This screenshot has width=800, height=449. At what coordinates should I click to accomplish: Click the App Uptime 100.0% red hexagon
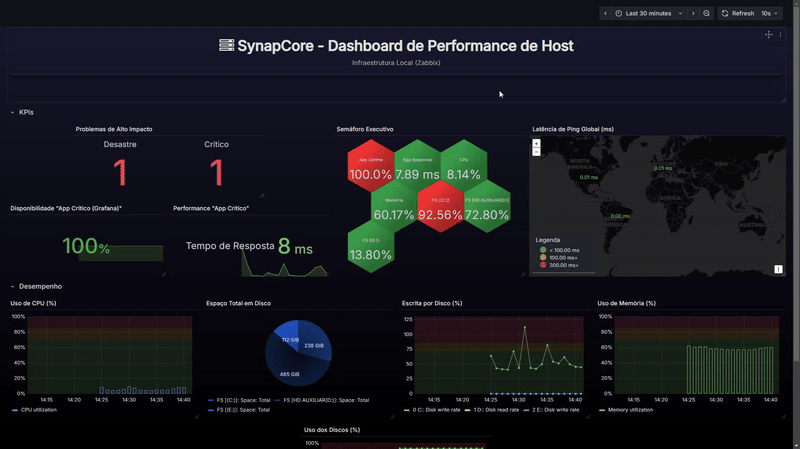coord(370,166)
